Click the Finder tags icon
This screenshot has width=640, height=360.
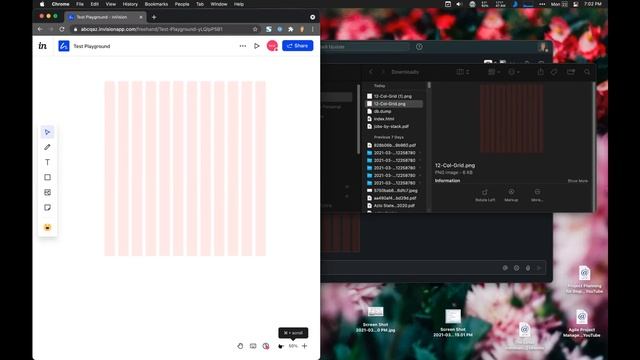coord(554,72)
